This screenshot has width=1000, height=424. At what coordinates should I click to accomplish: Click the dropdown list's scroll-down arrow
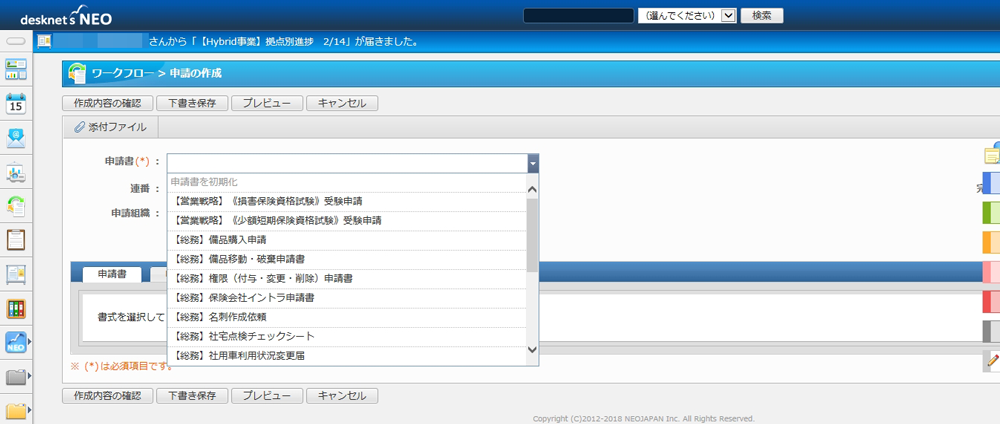click(532, 350)
